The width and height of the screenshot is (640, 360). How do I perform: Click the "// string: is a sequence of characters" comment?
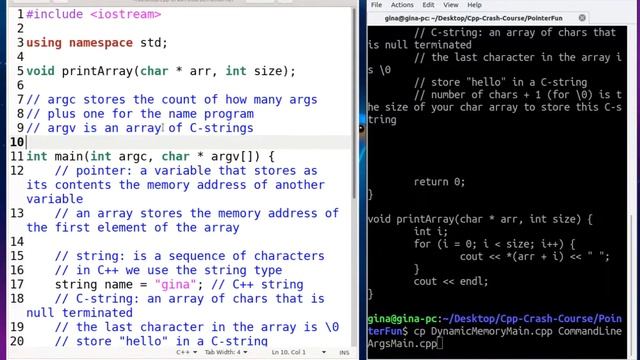[189, 256]
